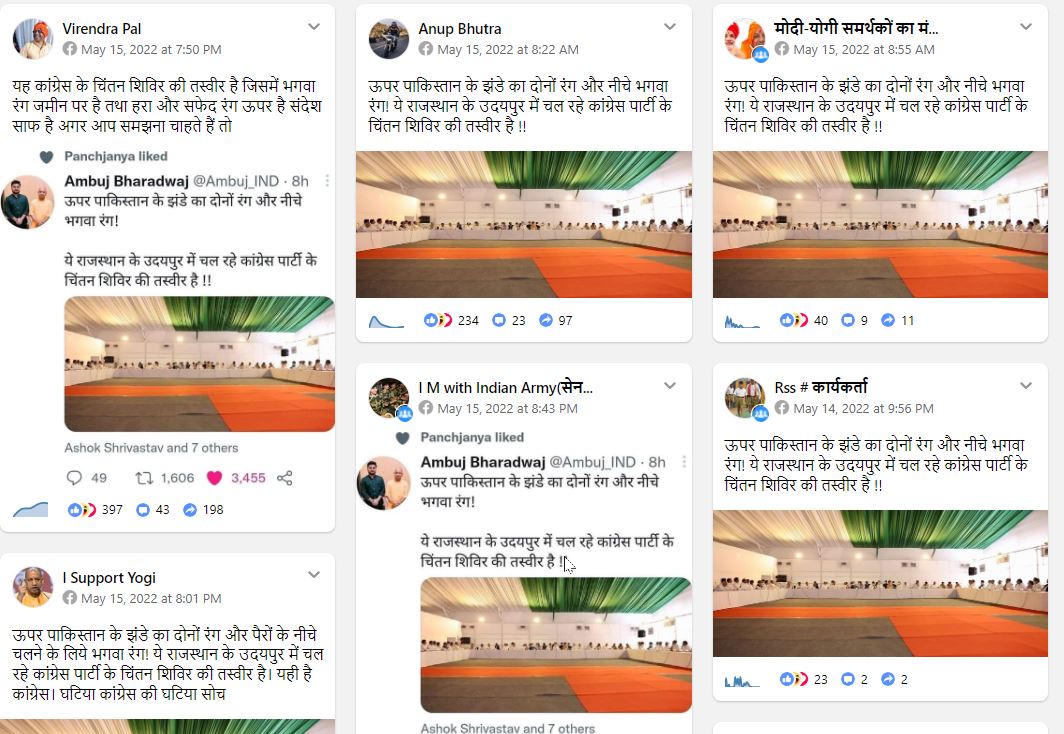Image resolution: width=1064 pixels, height=734 pixels.
Task: Click the pink heart icon showing 3,455
Action: click(214, 478)
